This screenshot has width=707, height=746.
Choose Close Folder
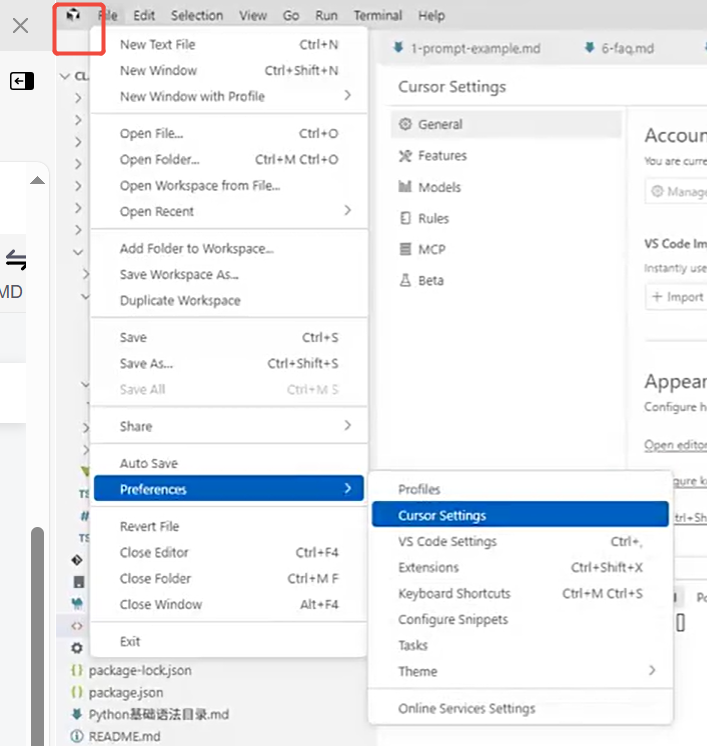click(x=229, y=579)
